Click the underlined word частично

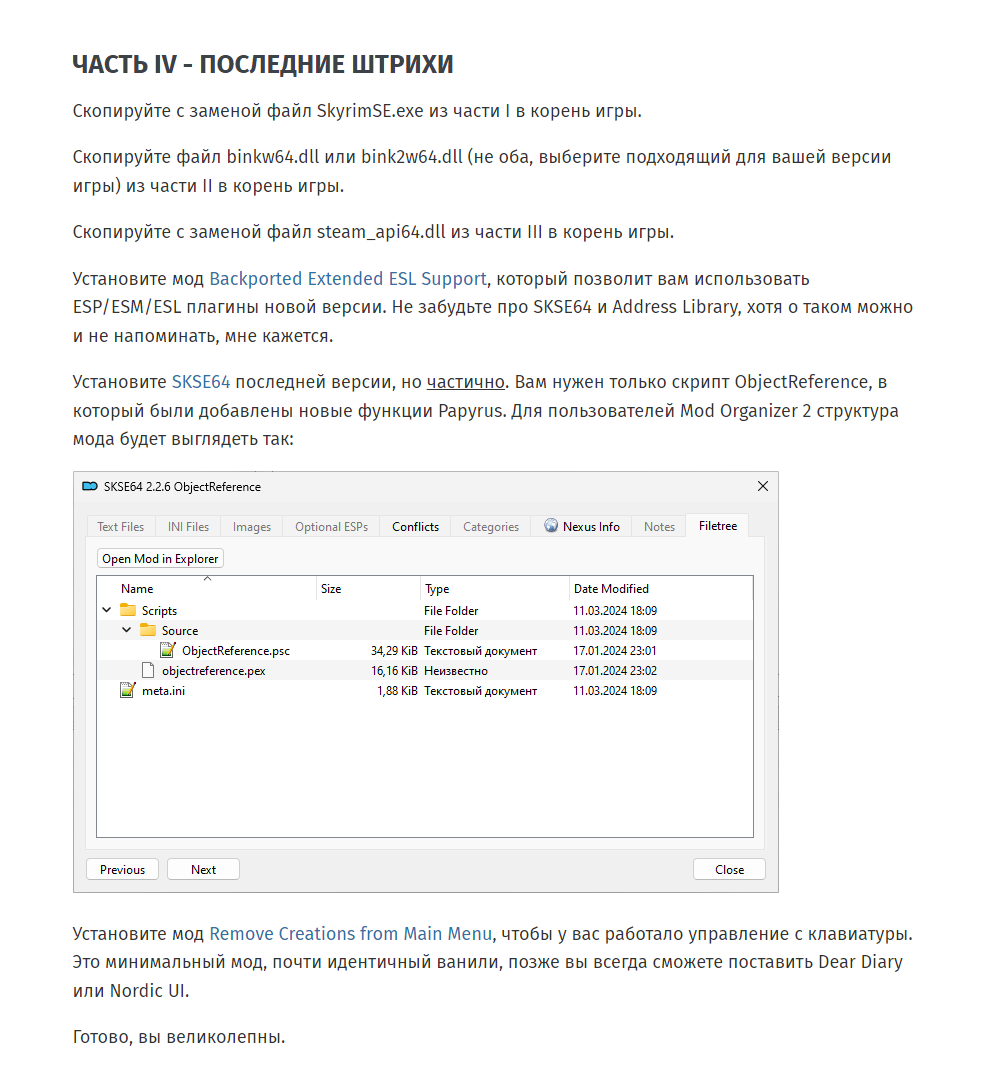[465, 382]
